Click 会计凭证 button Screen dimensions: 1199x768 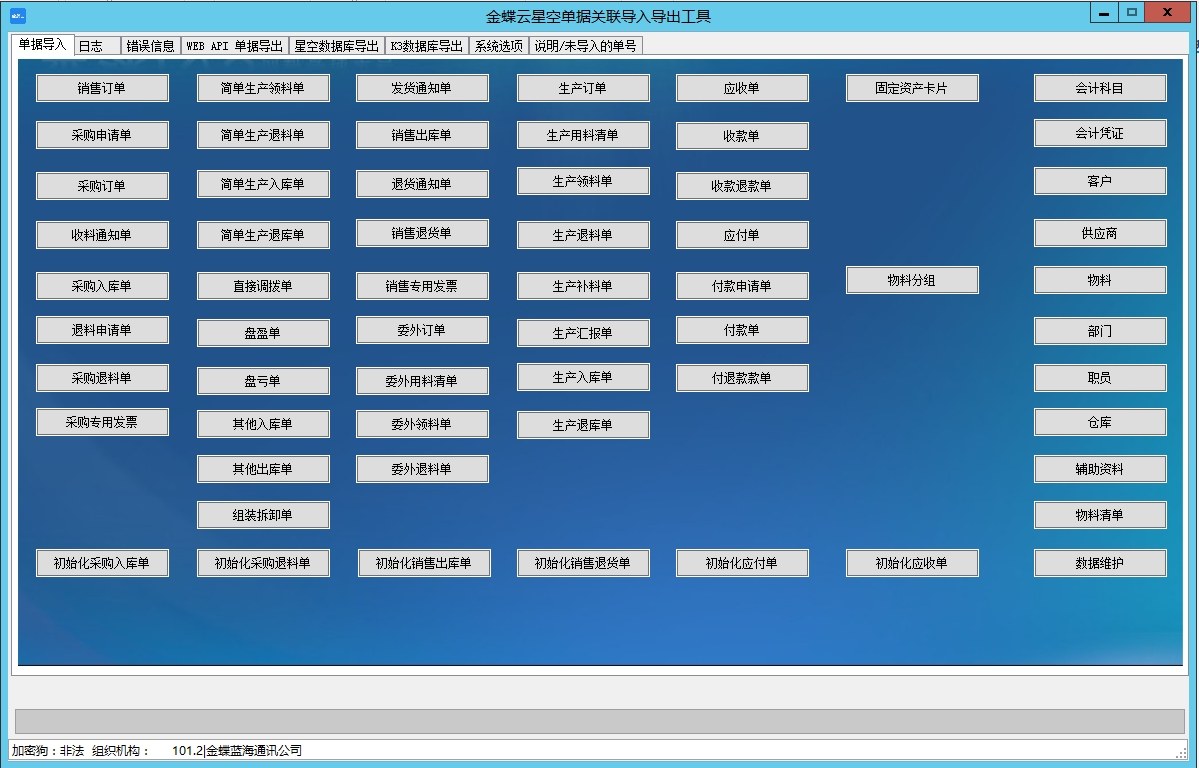click(x=1100, y=133)
